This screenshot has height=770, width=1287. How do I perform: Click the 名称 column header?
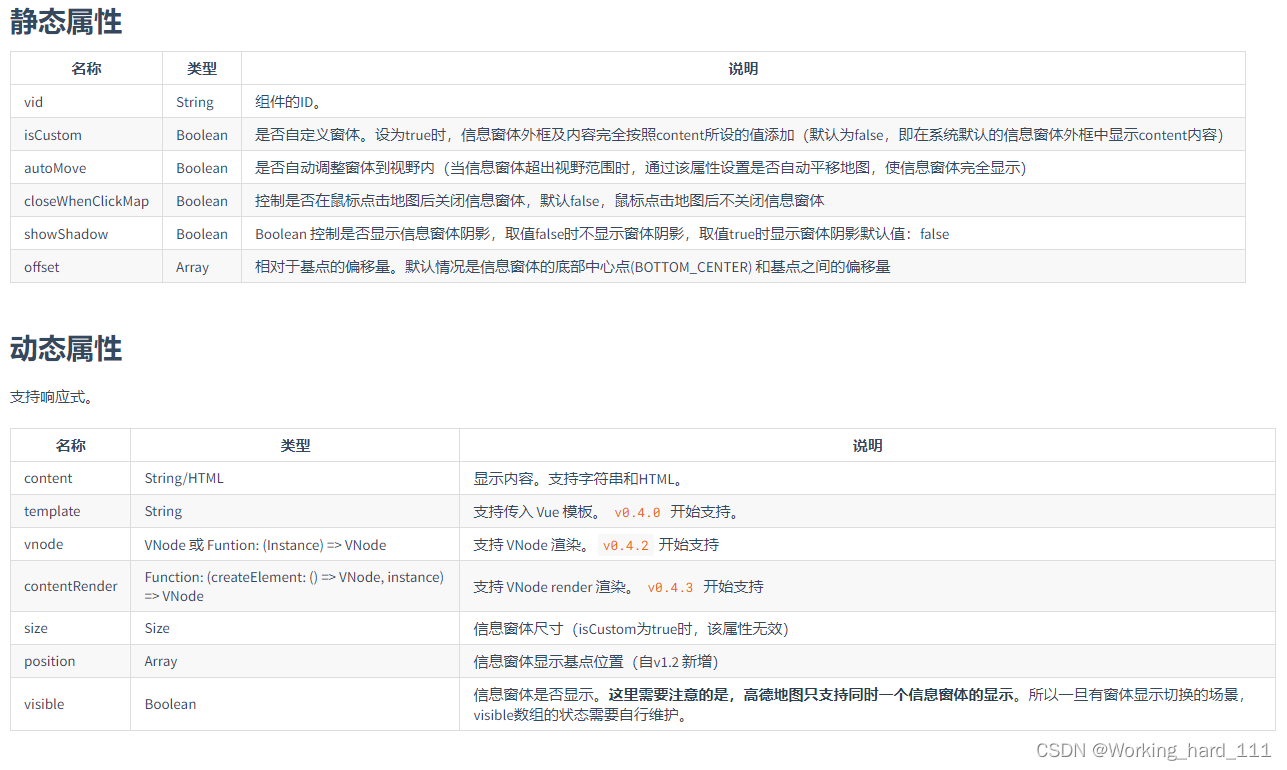click(86, 68)
